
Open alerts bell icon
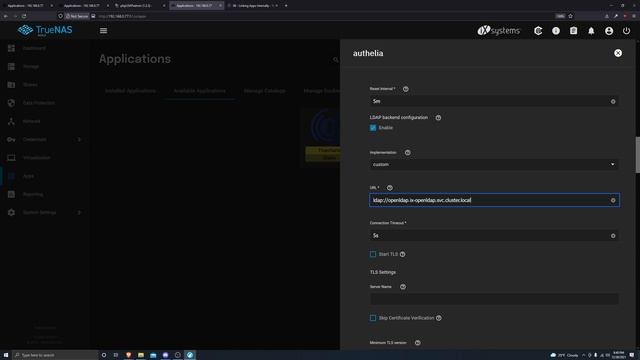coord(591,31)
